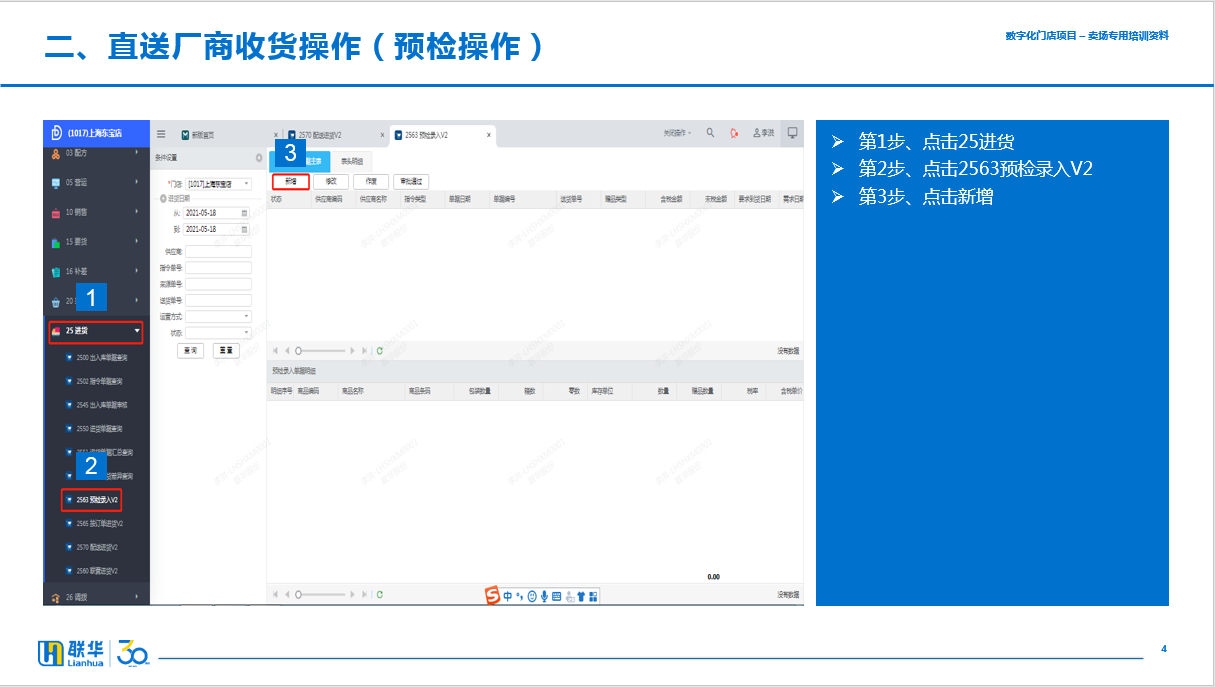Click the 新增 button
This screenshot has width=1215, height=687.
coord(290,182)
